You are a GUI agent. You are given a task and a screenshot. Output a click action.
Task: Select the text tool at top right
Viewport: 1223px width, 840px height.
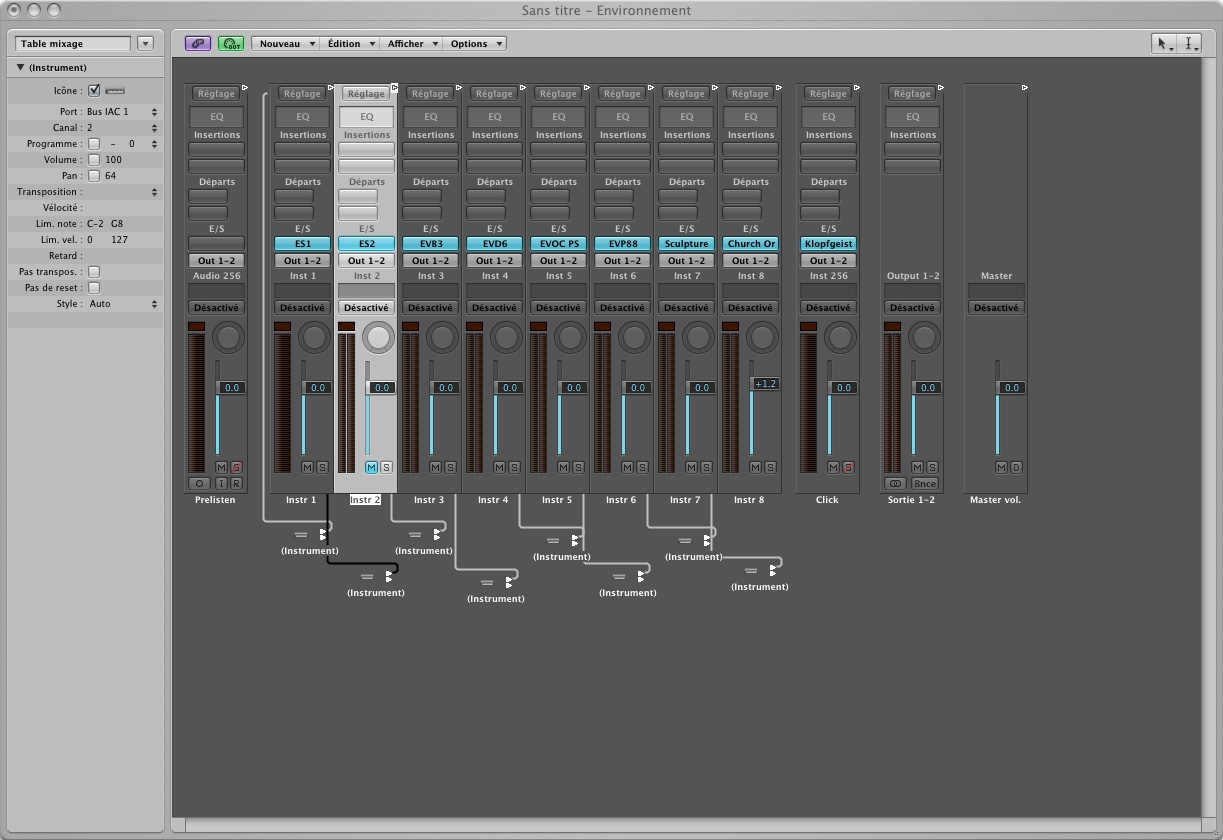coord(1190,44)
